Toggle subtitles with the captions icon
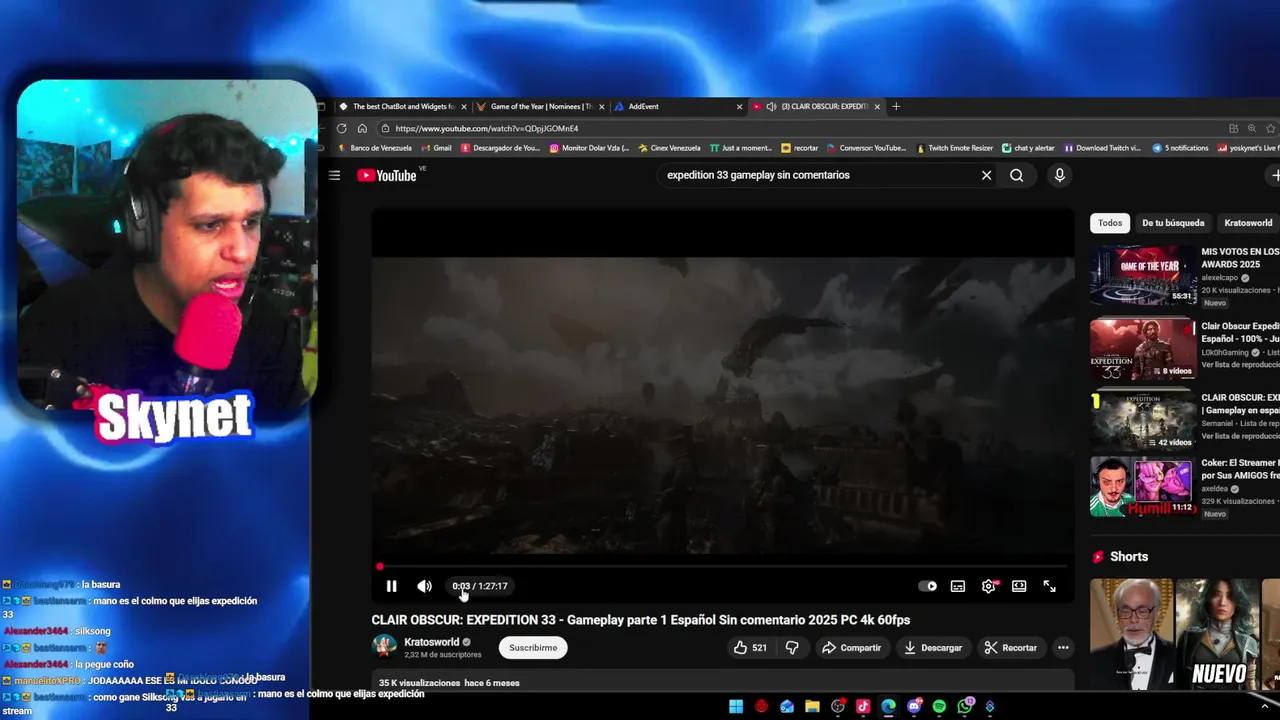The height and width of the screenshot is (720, 1280). (x=958, y=586)
